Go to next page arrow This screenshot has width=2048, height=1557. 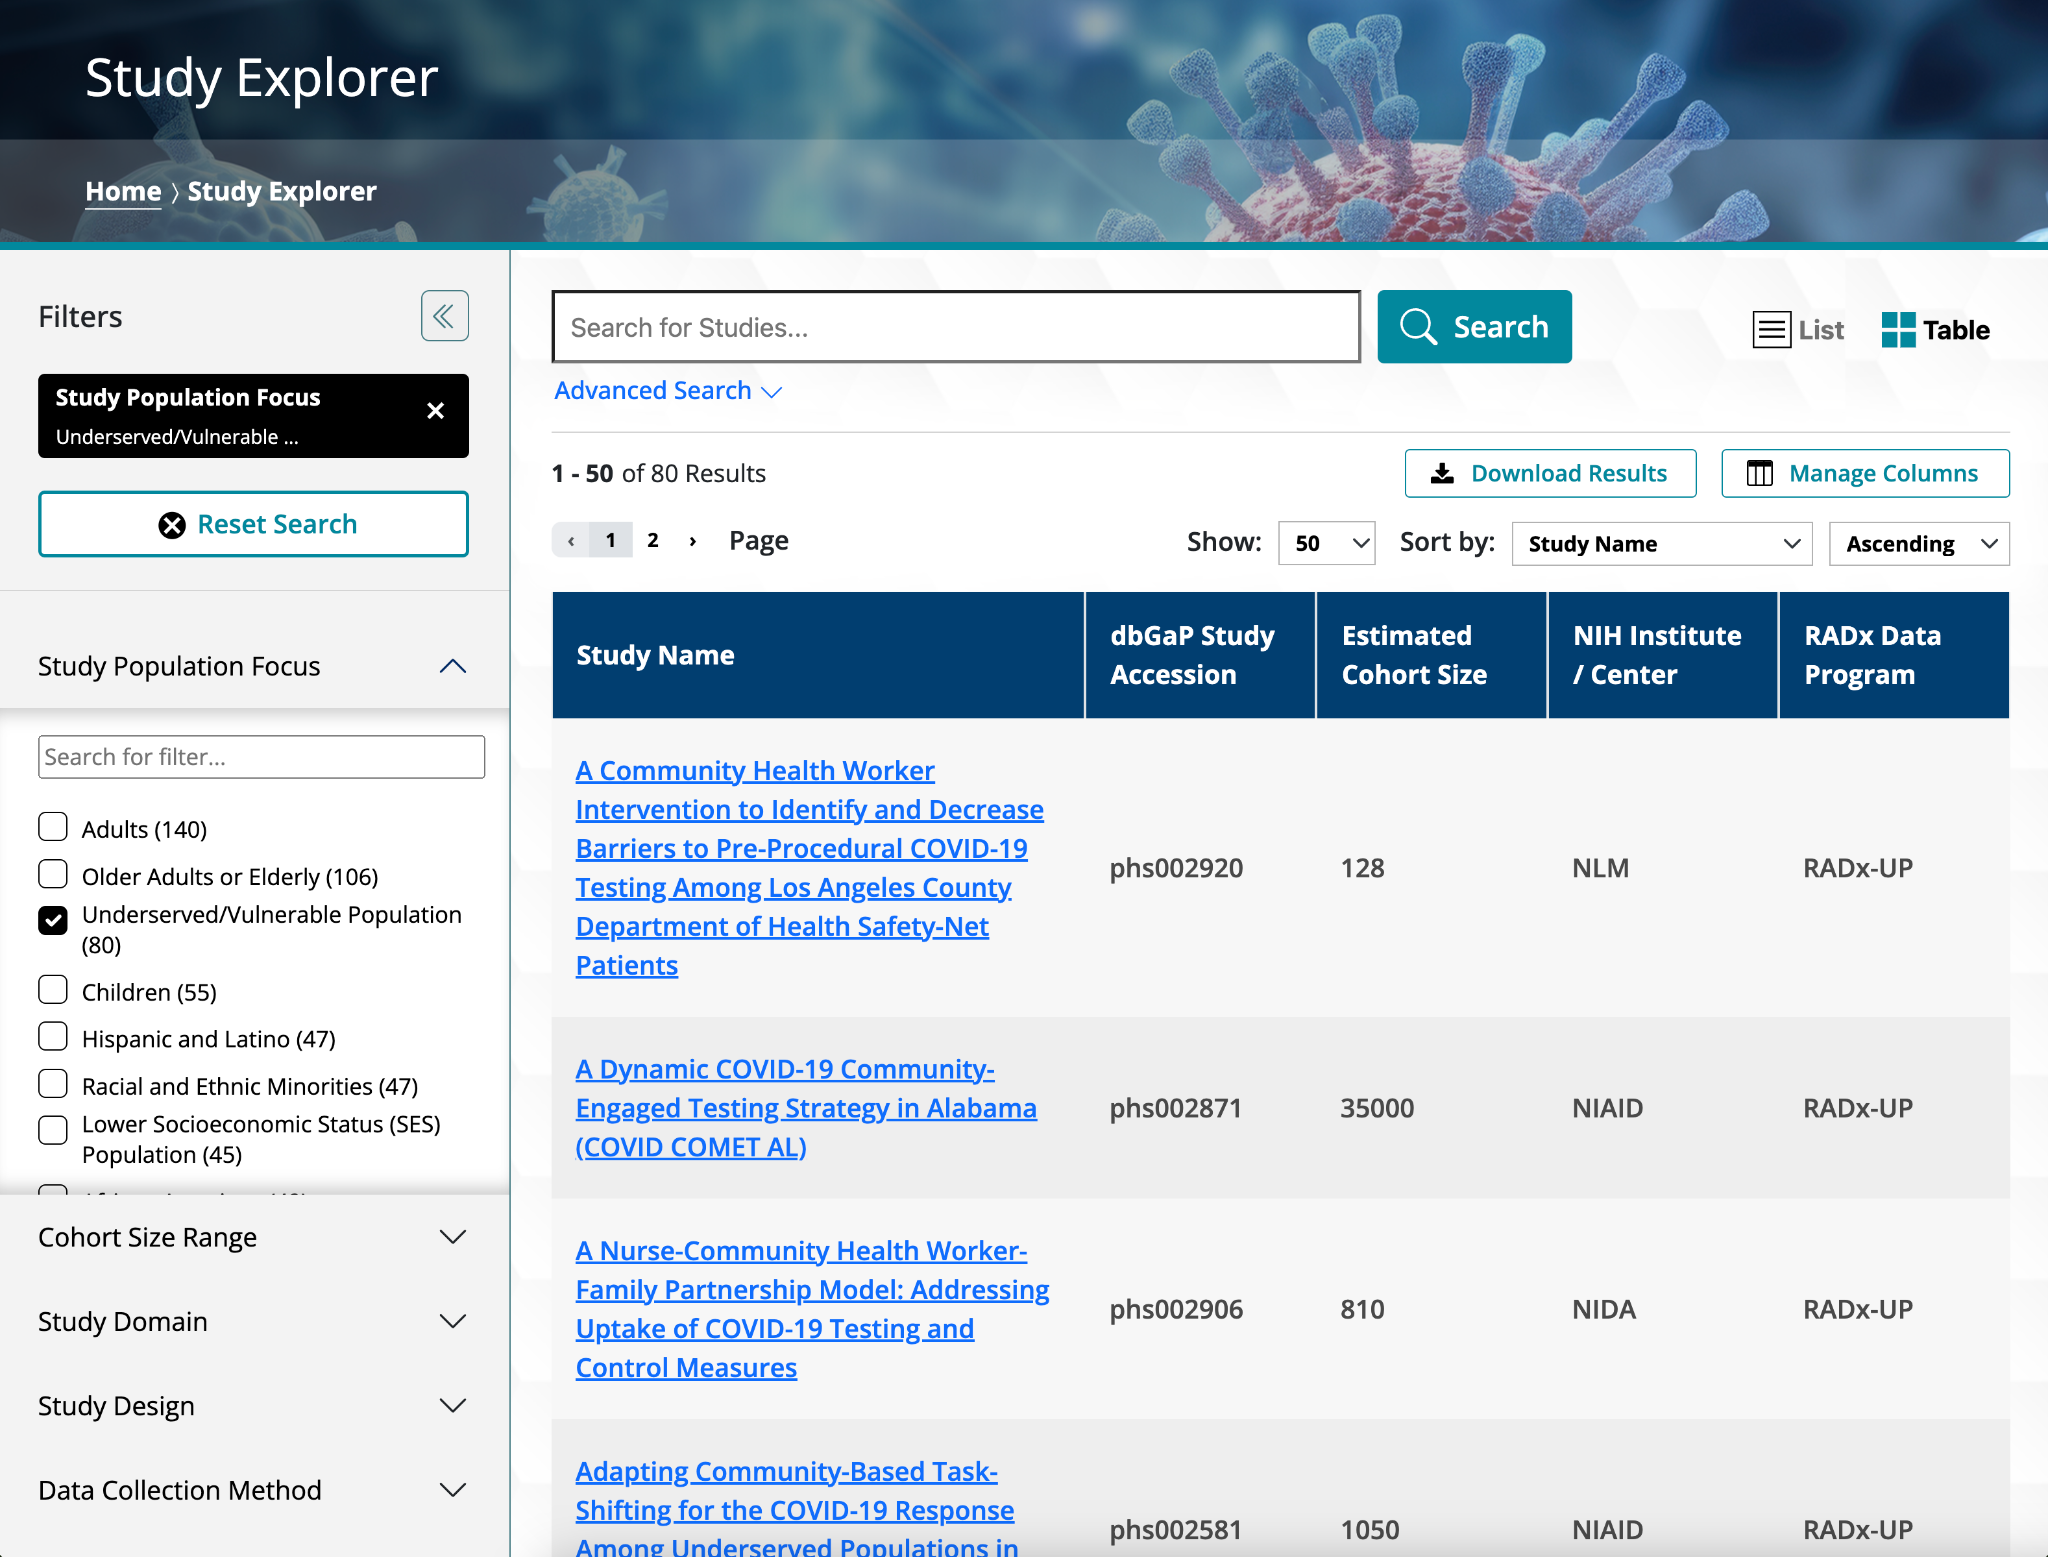693,541
